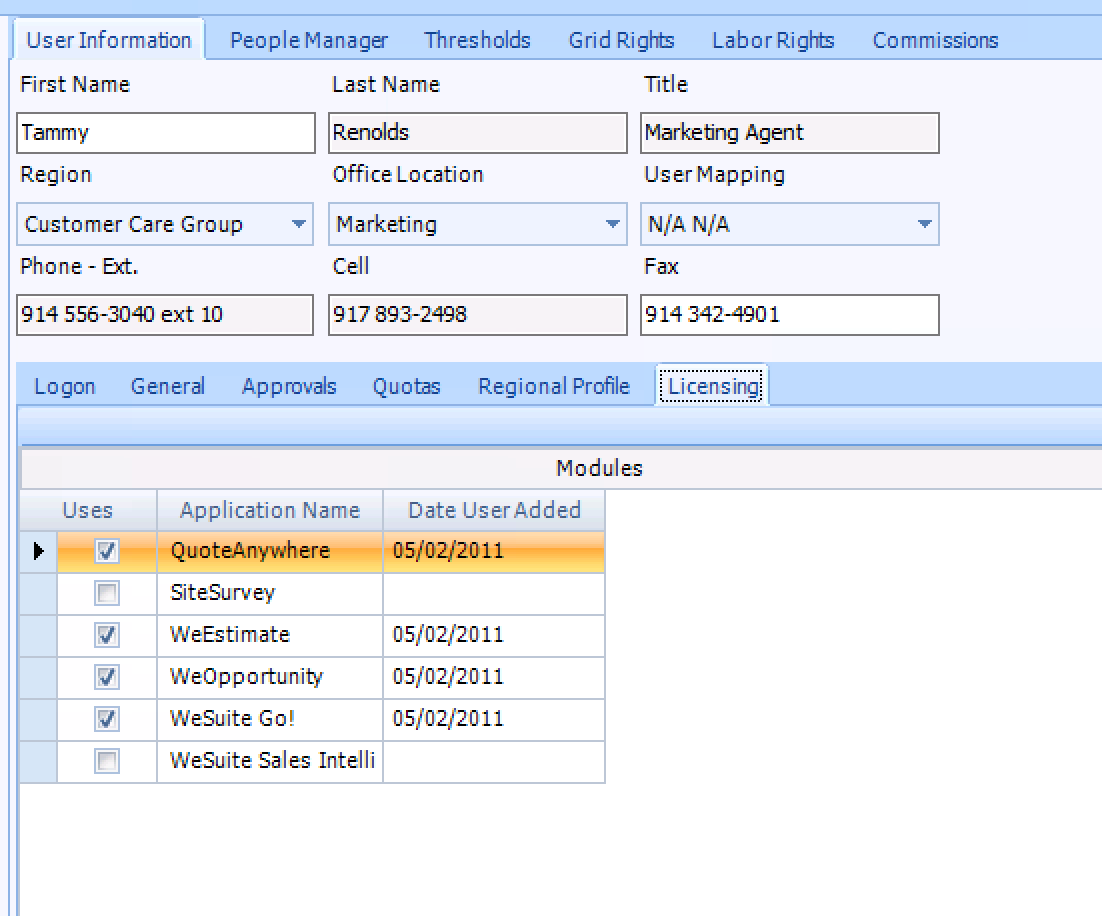Click WeSuite Go!'s 05/02/2011 date cell
1102x916 pixels.
coord(494,719)
